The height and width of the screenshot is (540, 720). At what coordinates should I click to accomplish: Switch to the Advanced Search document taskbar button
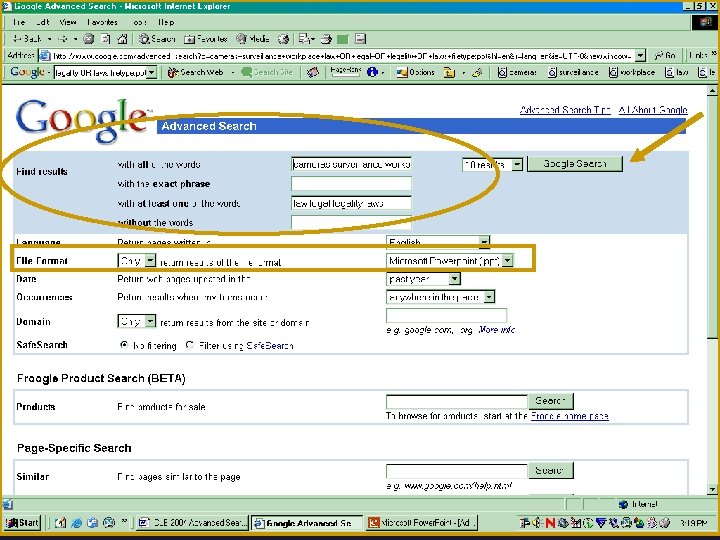pyautogui.click(x=193, y=523)
